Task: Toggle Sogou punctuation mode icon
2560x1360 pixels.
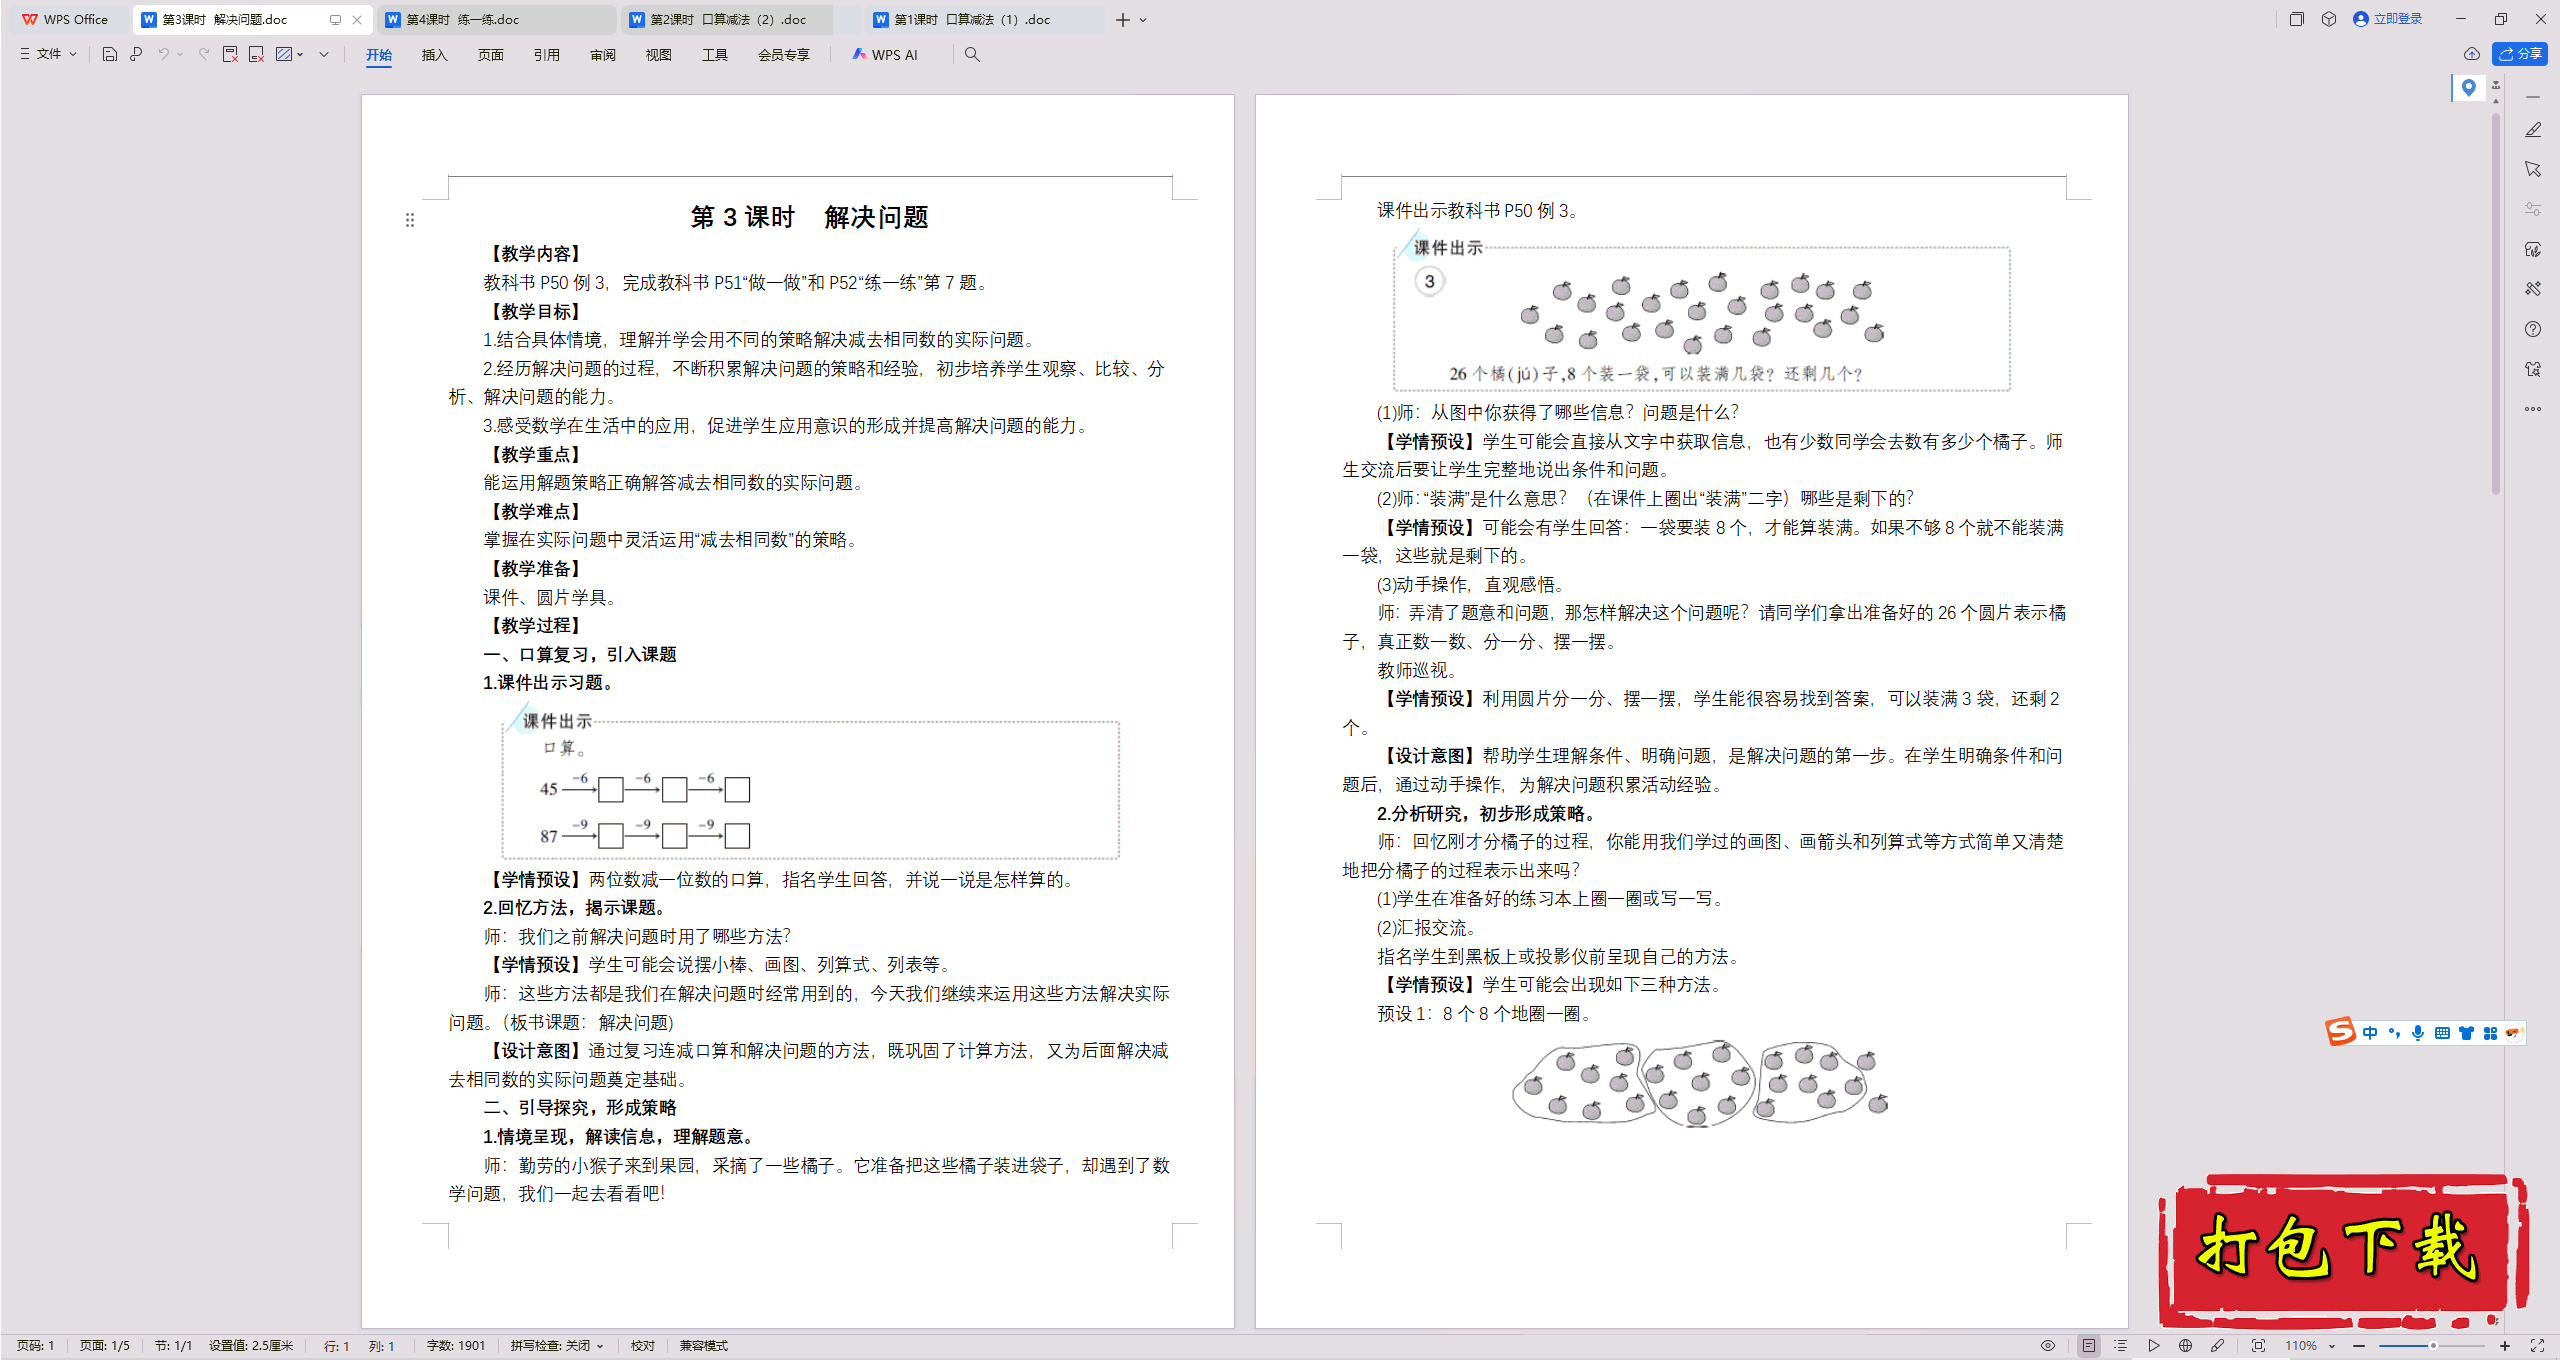Action: click(x=2394, y=1033)
